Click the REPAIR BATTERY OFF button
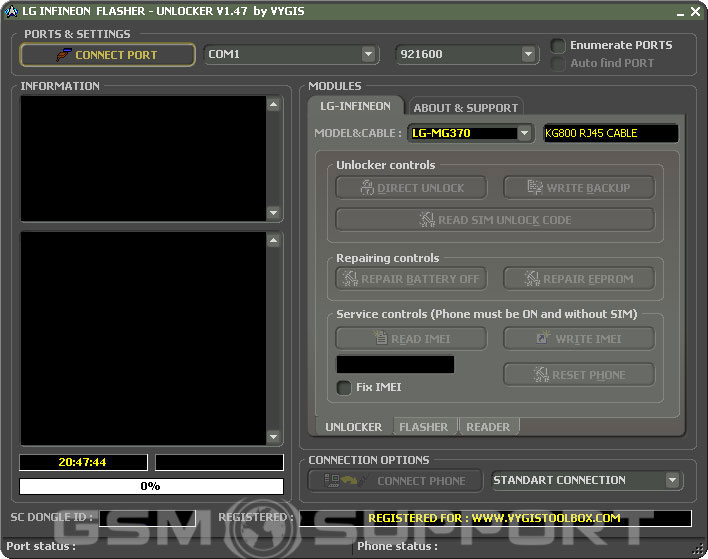The image size is (708, 559). [x=411, y=279]
